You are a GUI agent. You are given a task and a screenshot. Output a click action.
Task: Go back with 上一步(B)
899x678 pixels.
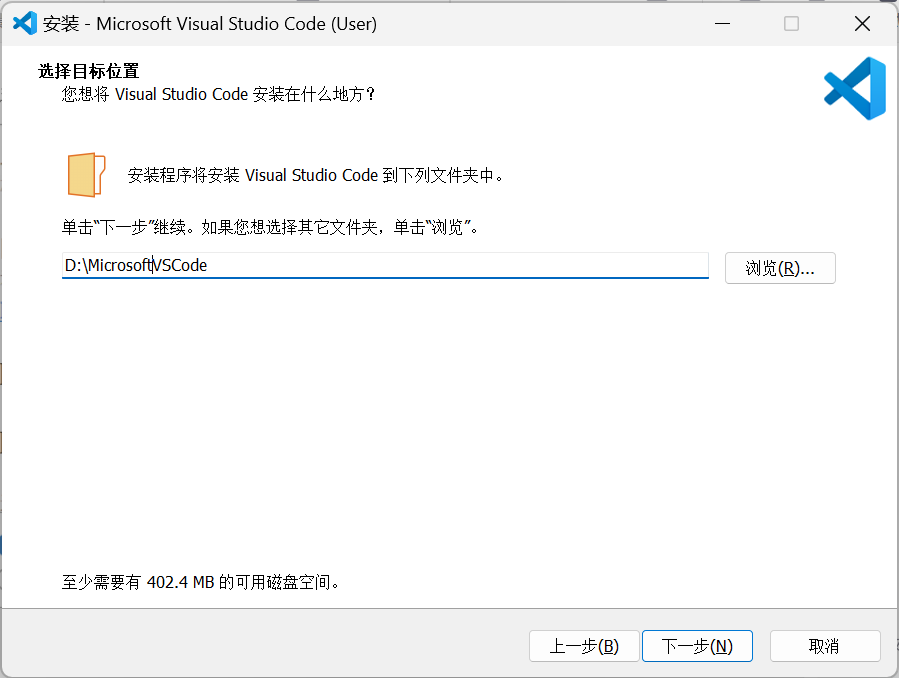coord(584,646)
